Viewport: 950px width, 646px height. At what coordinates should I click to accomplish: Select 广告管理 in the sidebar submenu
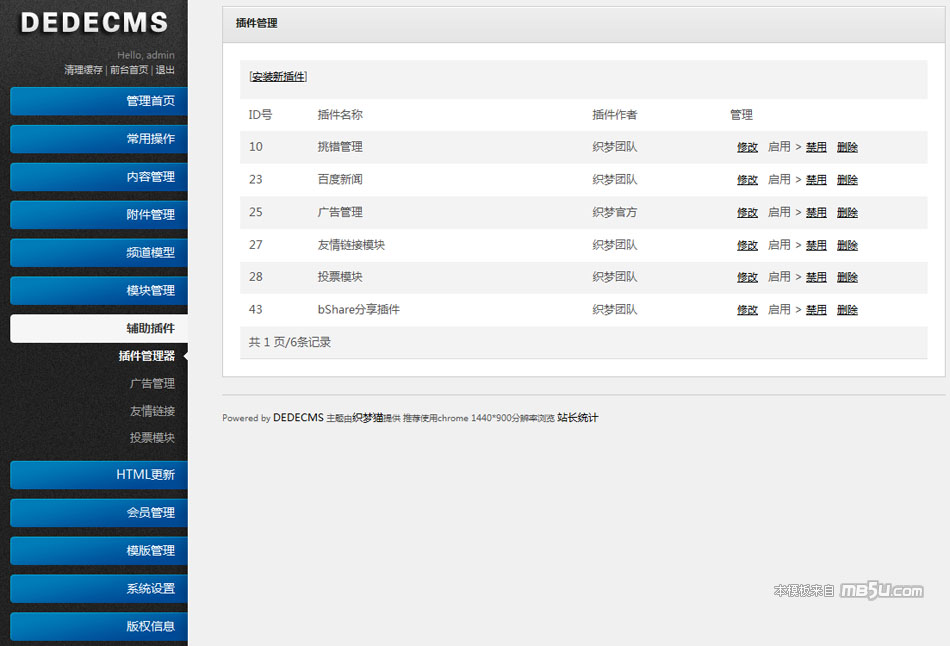[x=152, y=383]
